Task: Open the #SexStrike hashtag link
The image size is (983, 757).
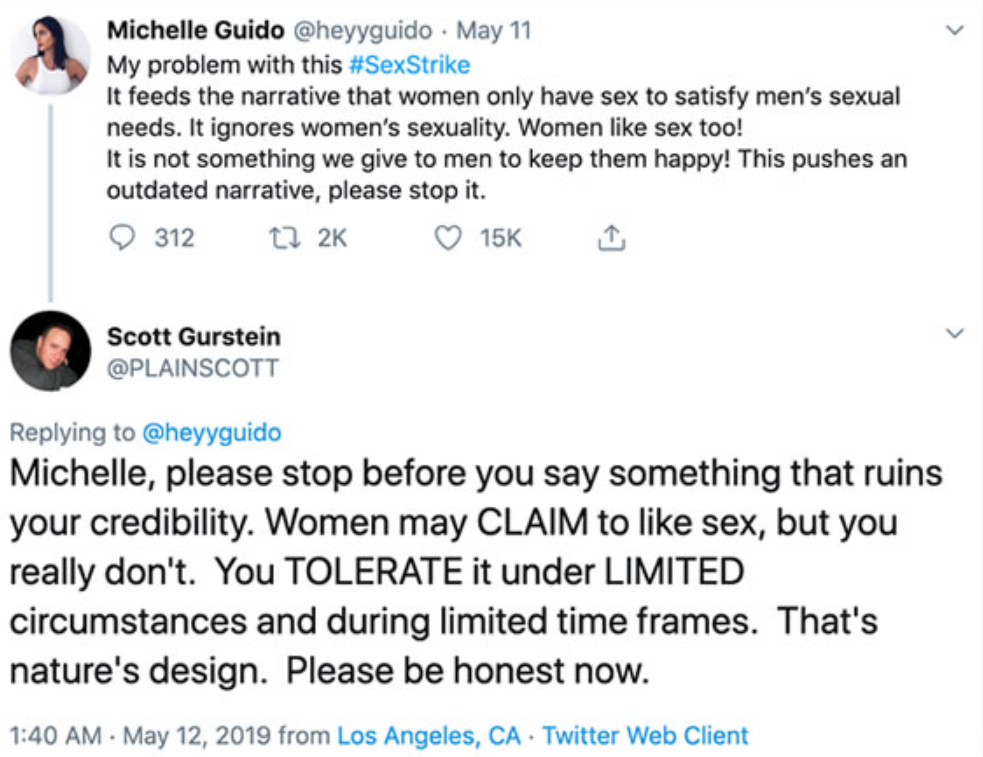Action: pyautogui.click(x=409, y=66)
